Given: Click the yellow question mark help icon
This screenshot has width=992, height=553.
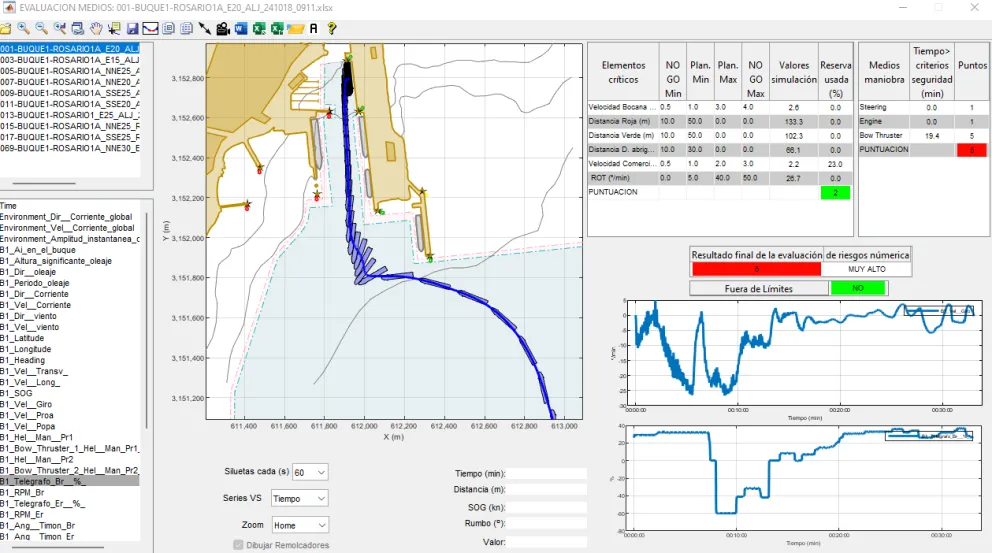Looking at the screenshot, I should [332, 28].
